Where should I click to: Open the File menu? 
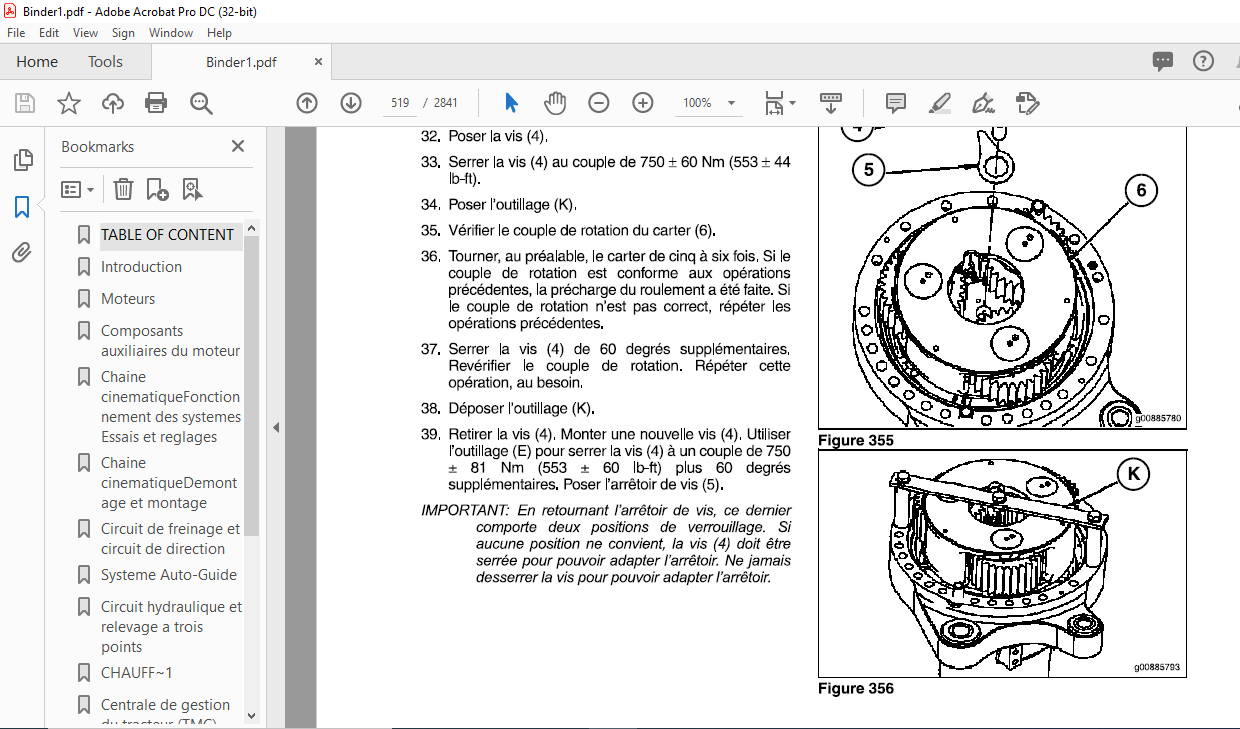[x=16, y=33]
